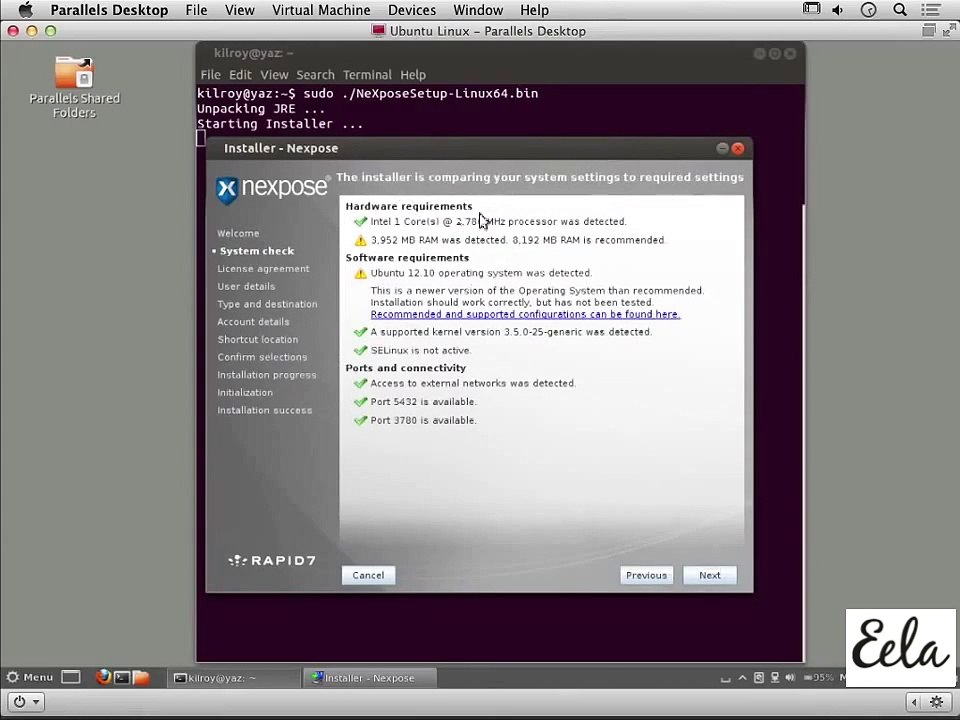Open terminal Terminal menu

click(x=367, y=75)
